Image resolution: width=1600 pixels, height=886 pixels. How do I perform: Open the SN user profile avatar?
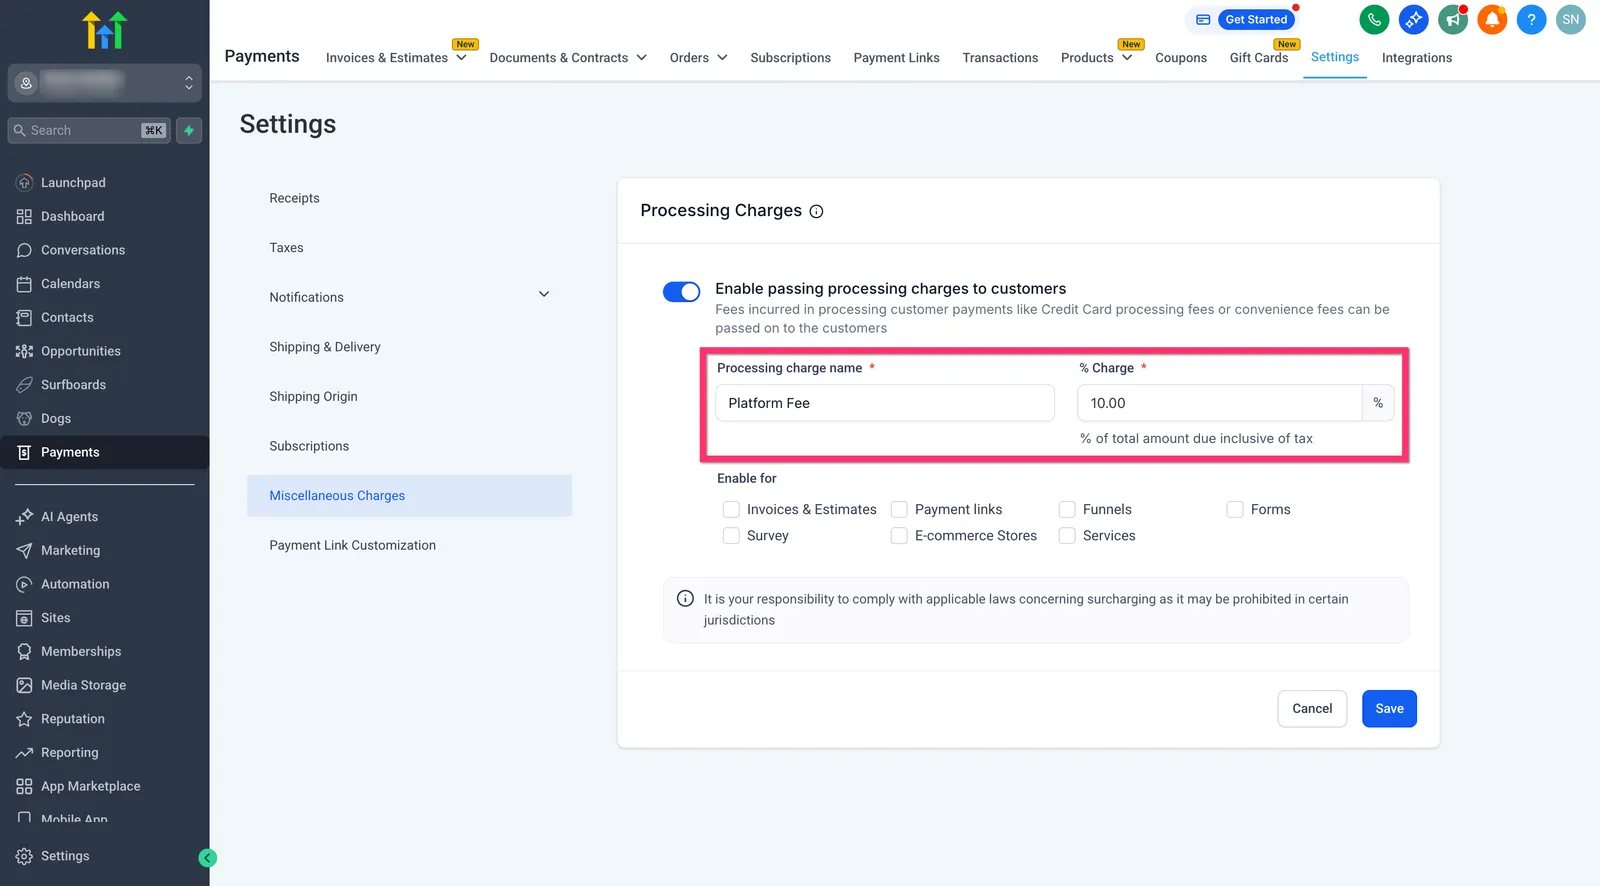pyautogui.click(x=1571, y=19)
